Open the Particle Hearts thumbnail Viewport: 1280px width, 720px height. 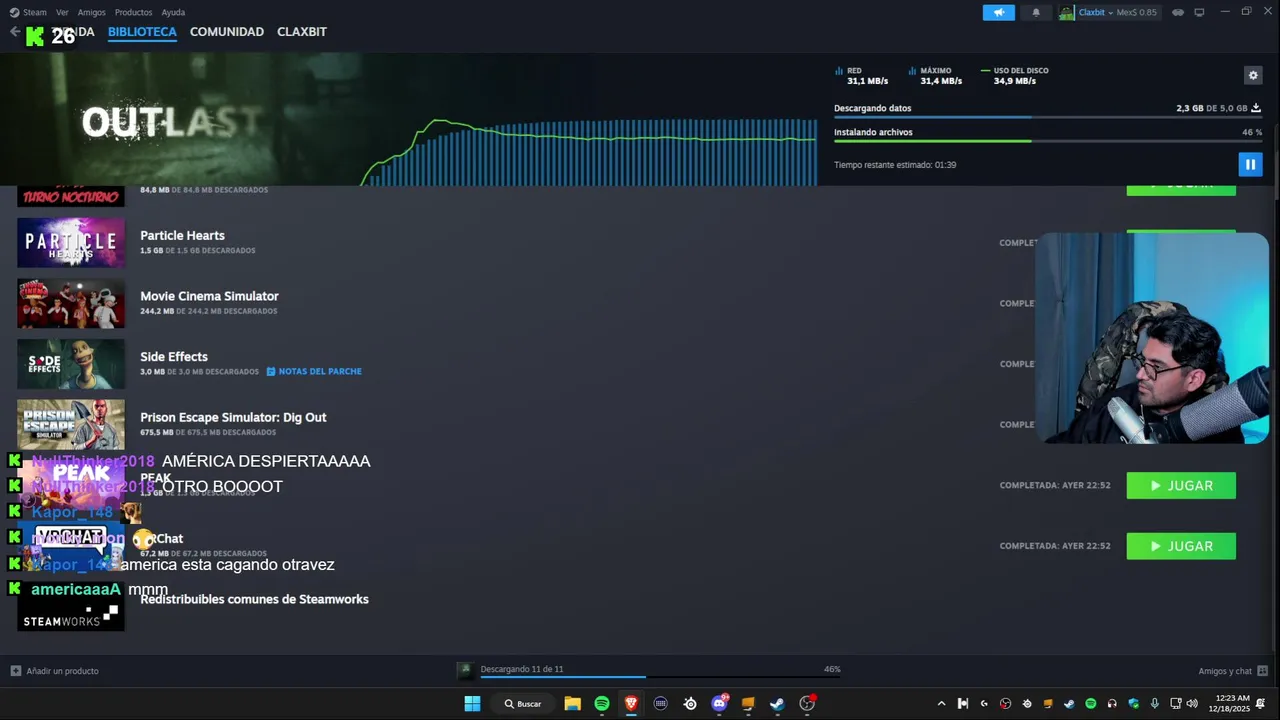pyautogui.click(x=71, y=242)
